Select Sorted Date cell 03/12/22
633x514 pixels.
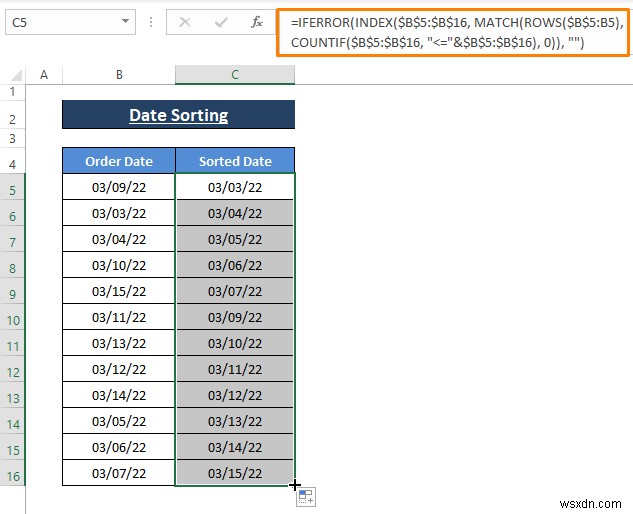pos(235,395)
